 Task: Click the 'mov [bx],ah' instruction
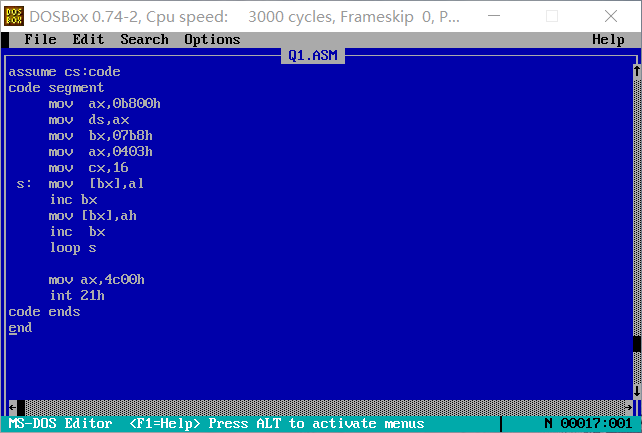(x=93, y=216)
